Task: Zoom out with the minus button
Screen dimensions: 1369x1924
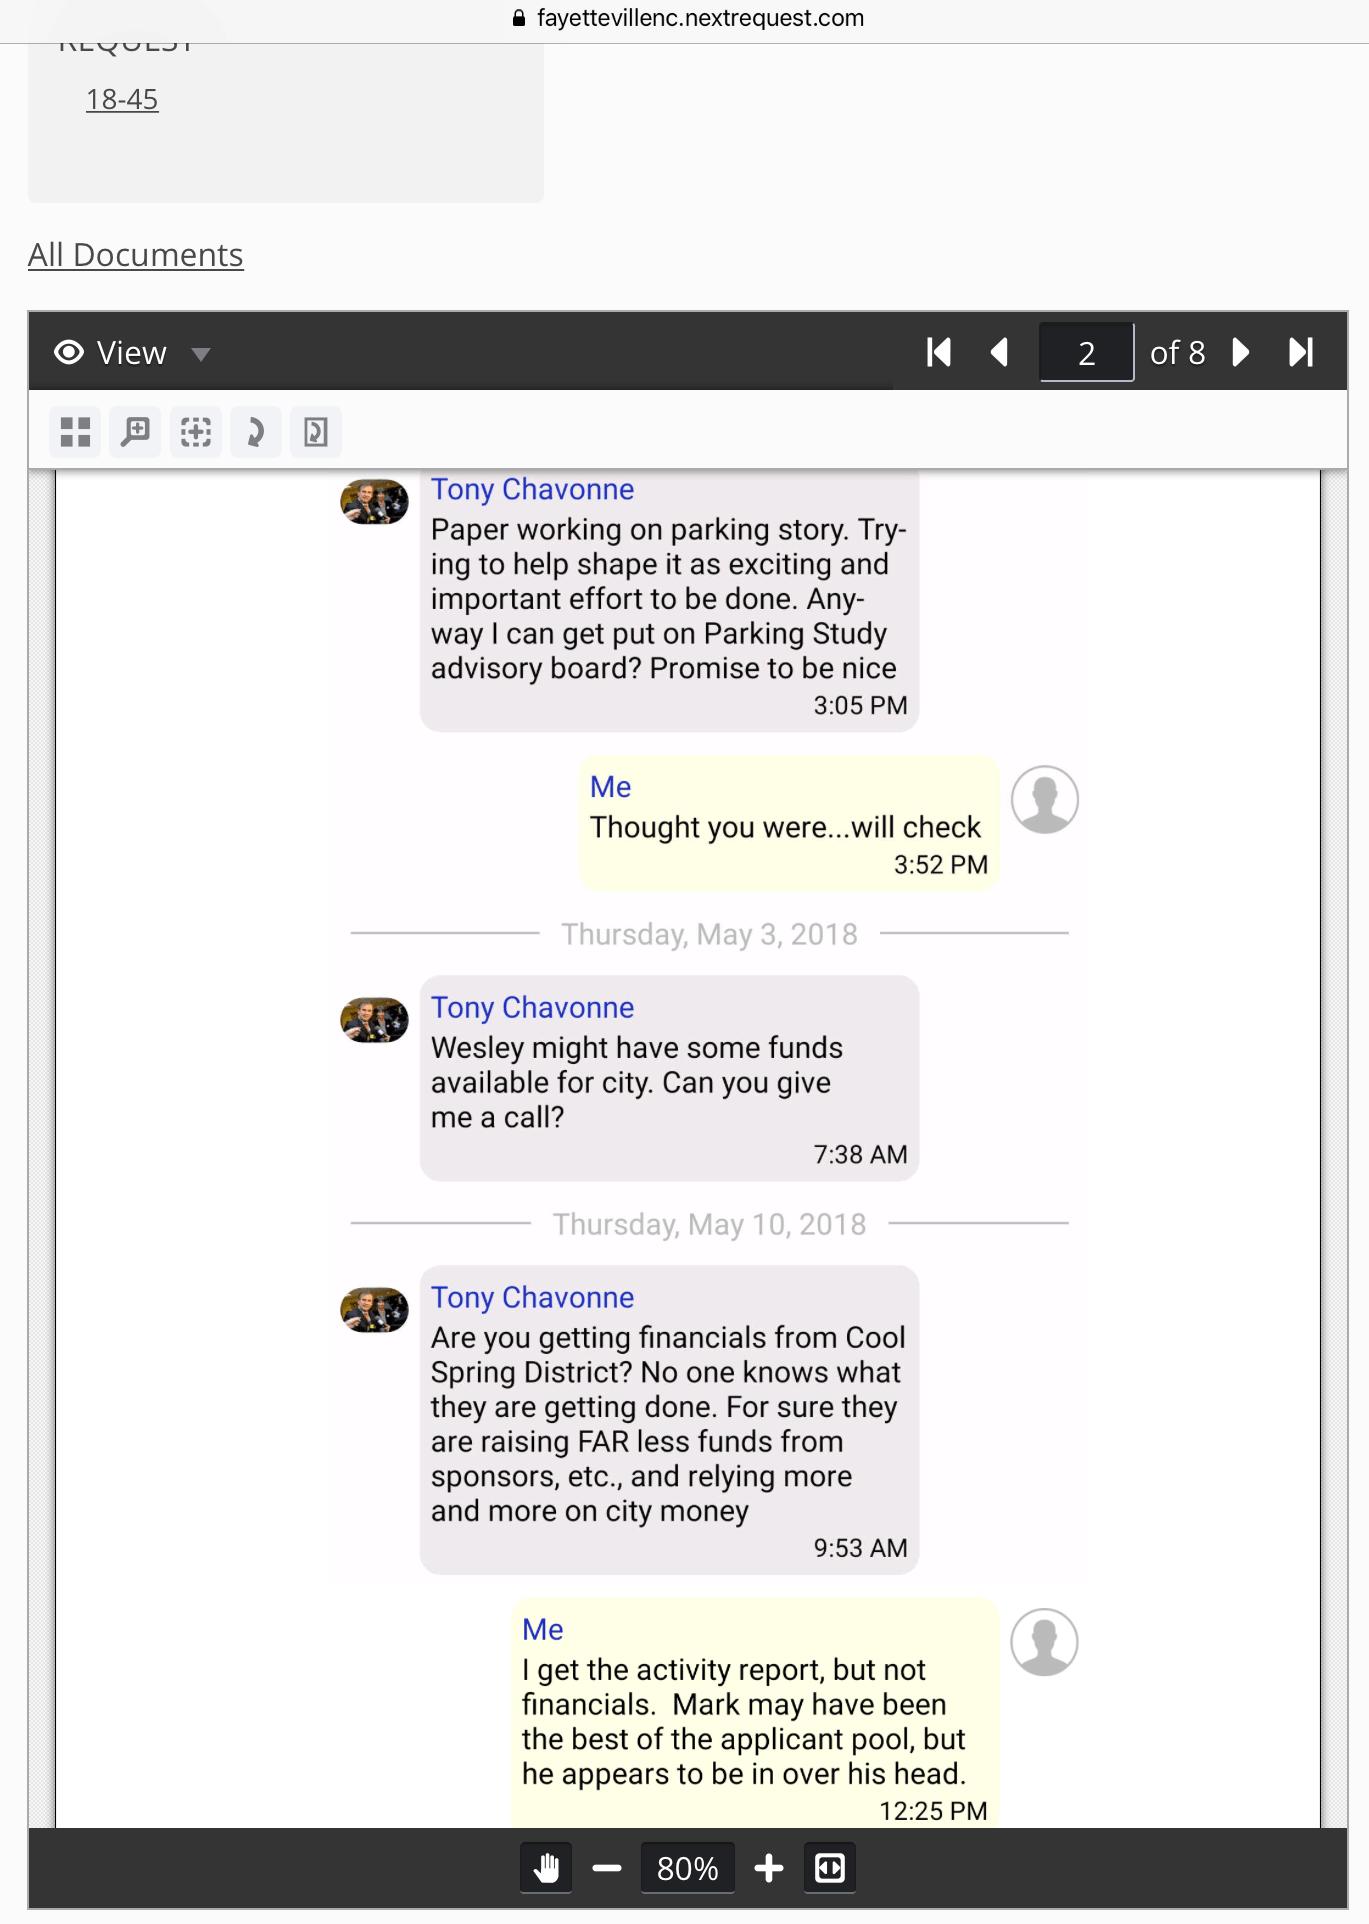Action: 606,1868
